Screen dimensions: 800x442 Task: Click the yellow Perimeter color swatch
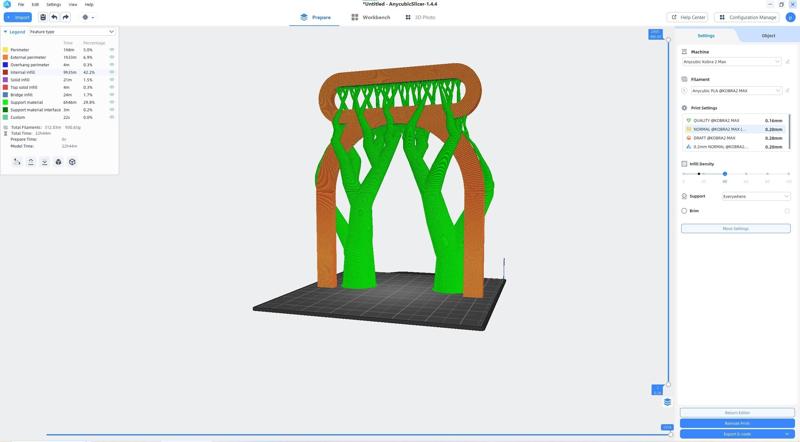click(6, 50)
